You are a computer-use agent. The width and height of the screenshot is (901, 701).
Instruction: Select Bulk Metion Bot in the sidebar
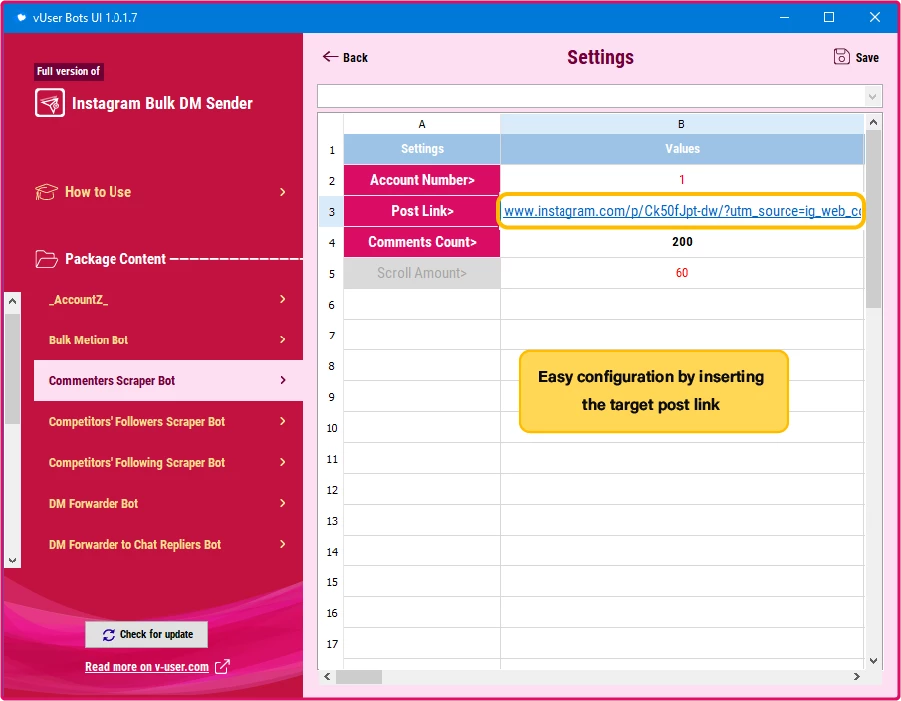(x=168, y=340)
